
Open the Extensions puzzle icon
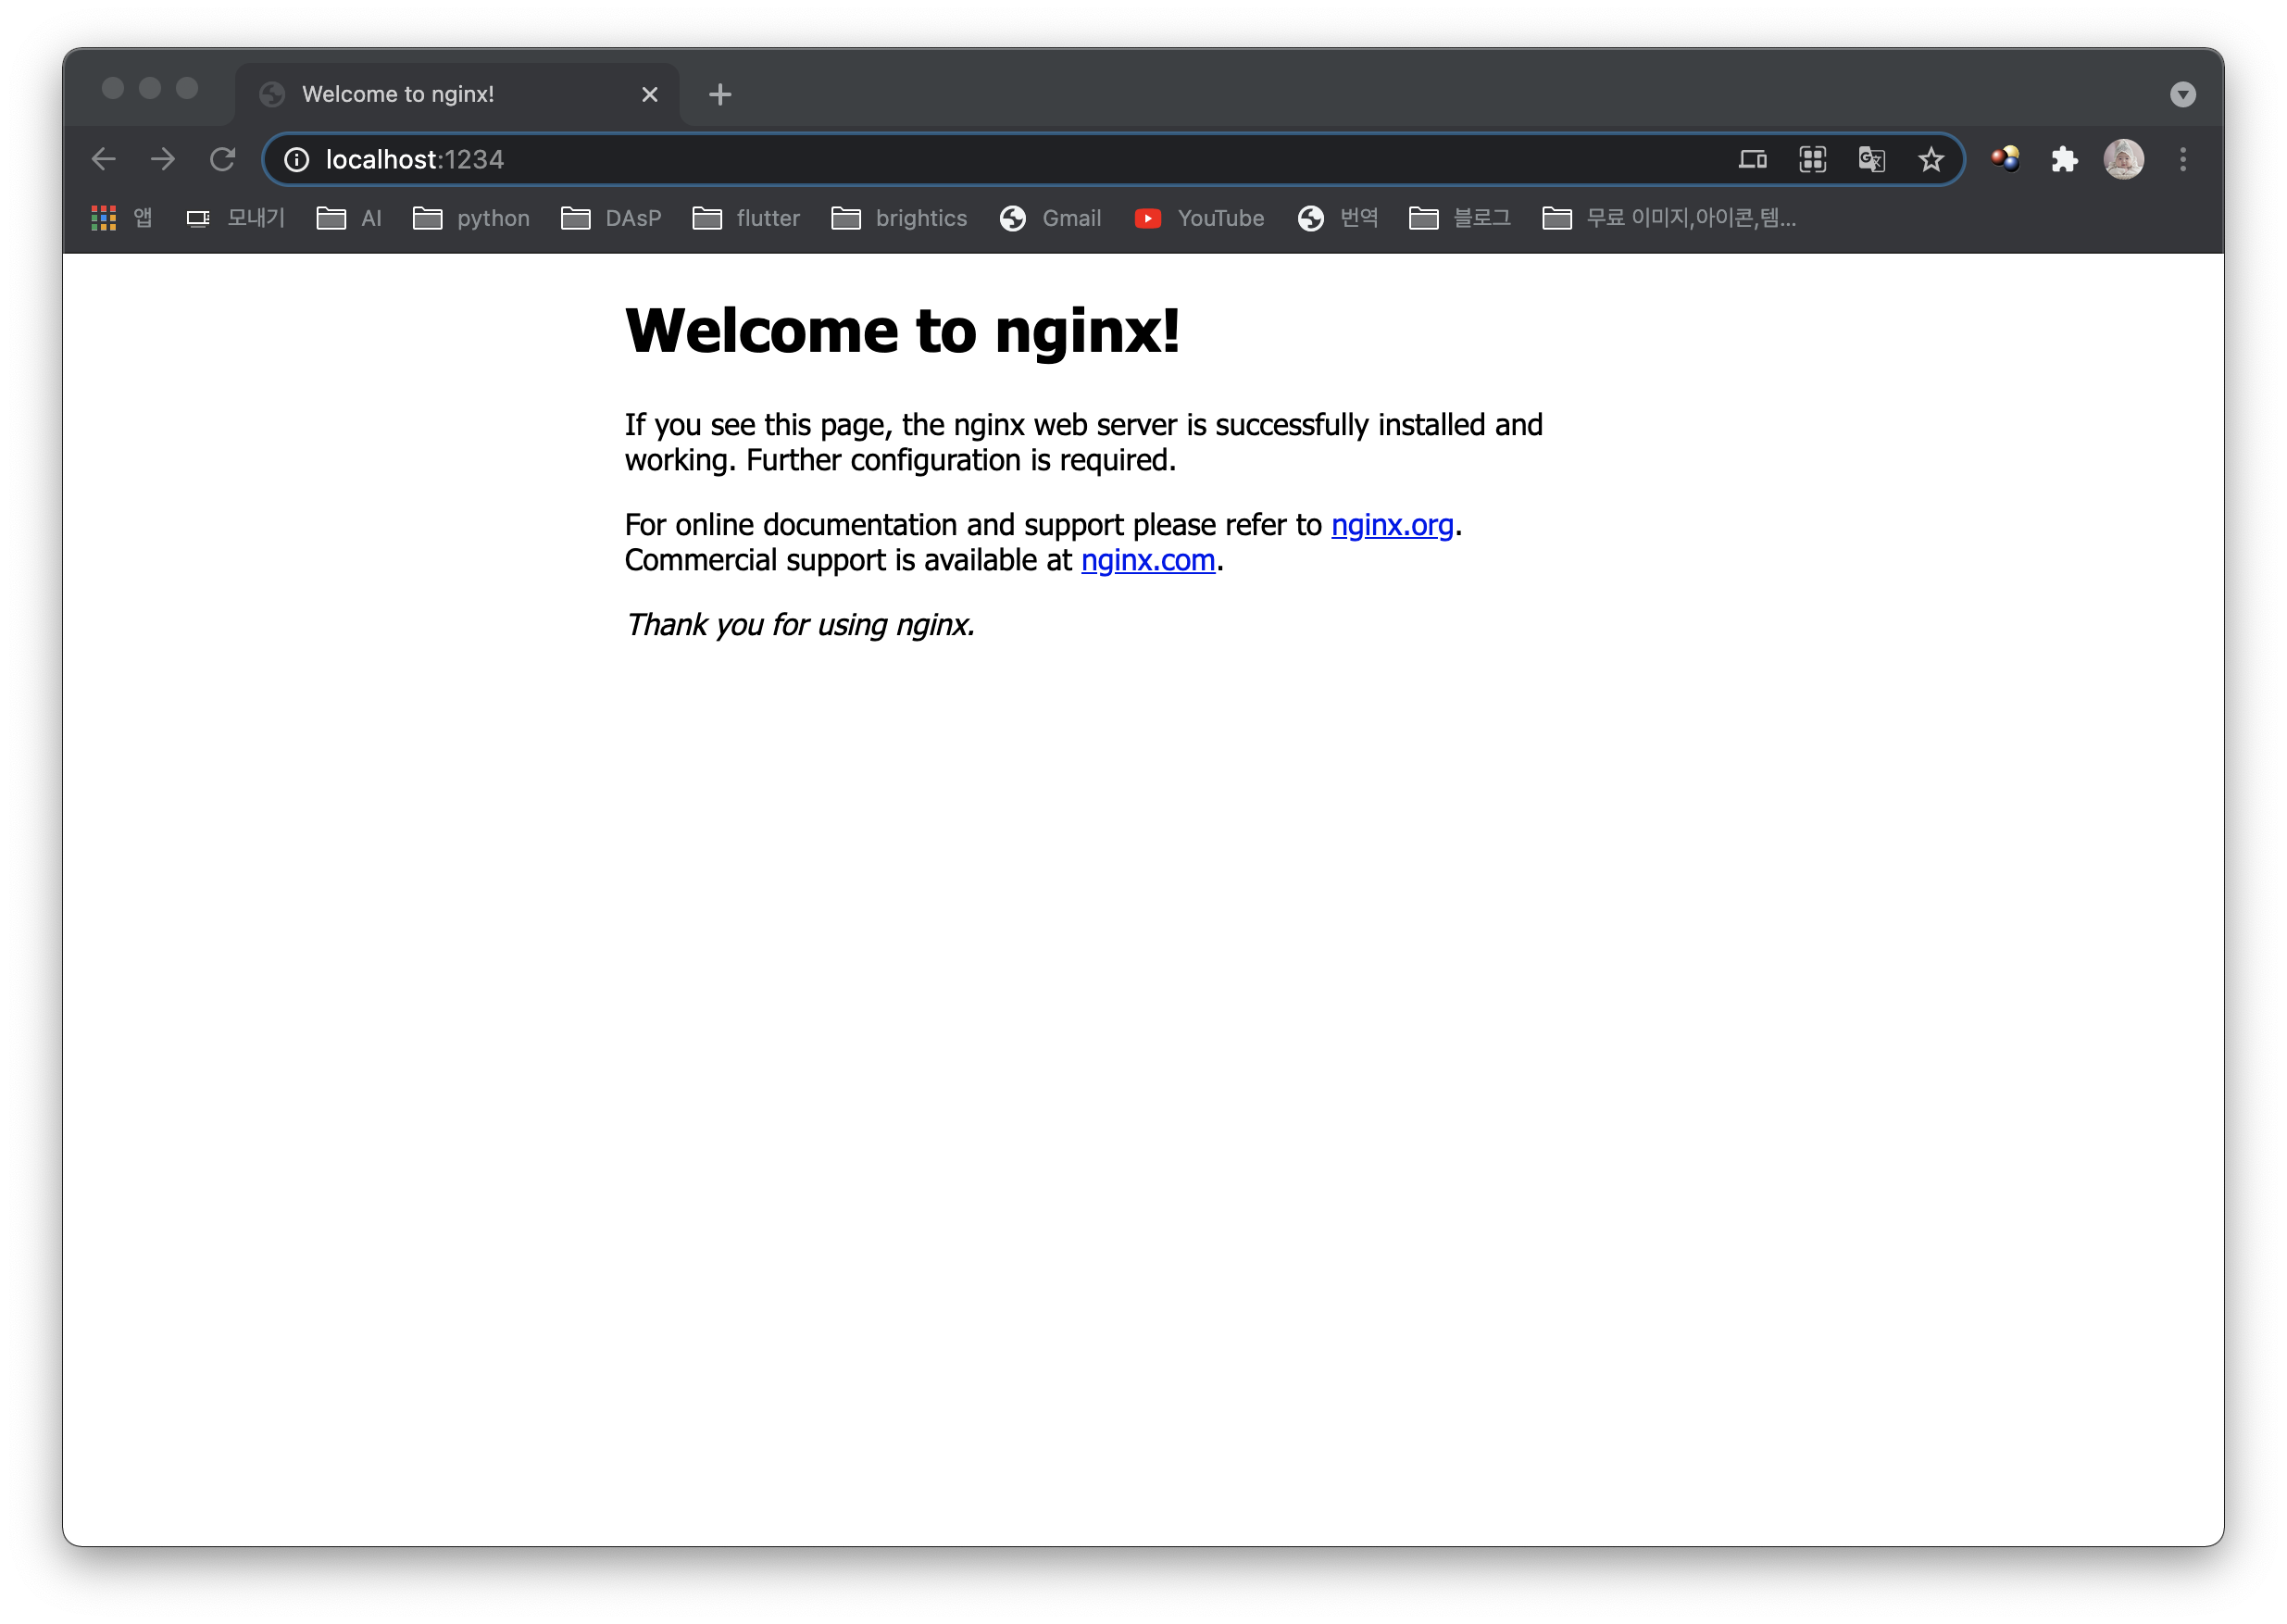tap(2064, 159)
